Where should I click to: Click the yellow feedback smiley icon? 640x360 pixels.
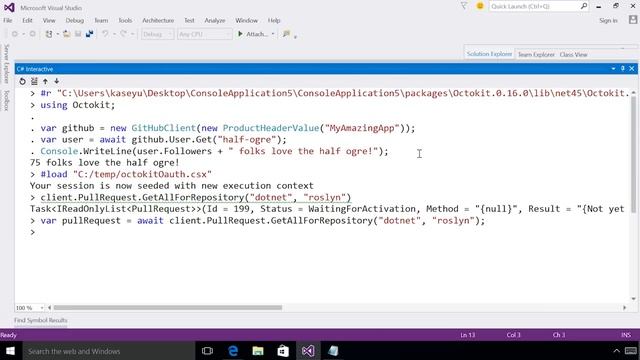coord(480,6)
